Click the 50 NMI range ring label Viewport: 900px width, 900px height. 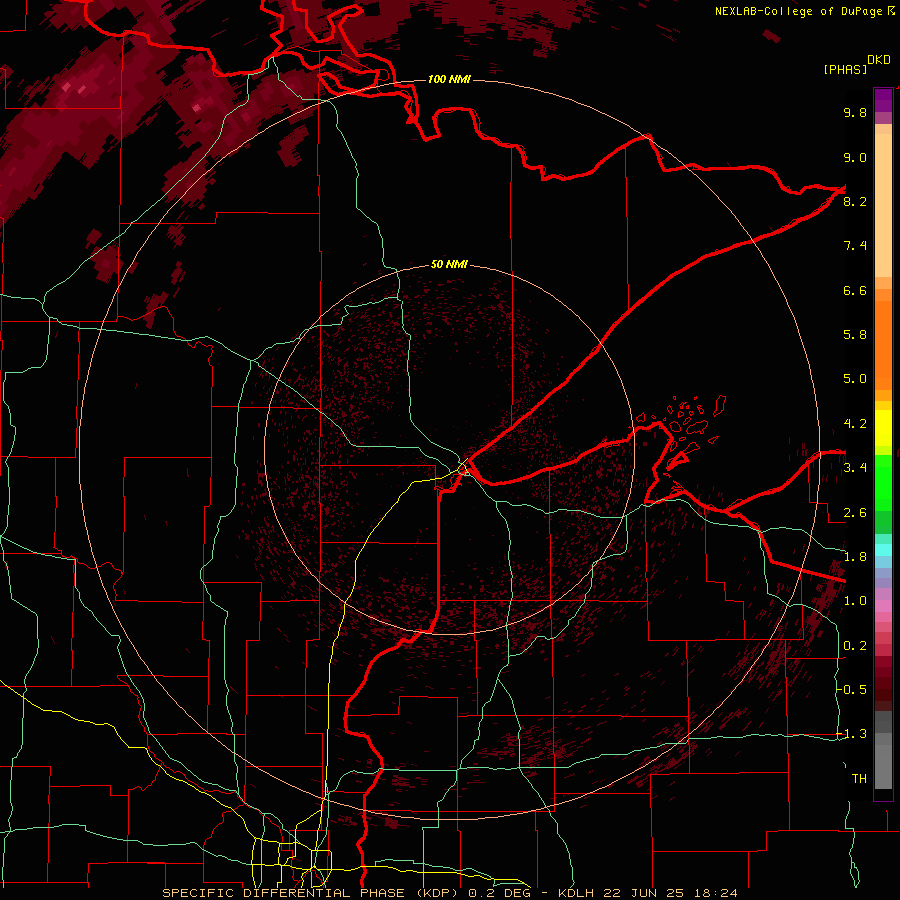pos(449,264)
